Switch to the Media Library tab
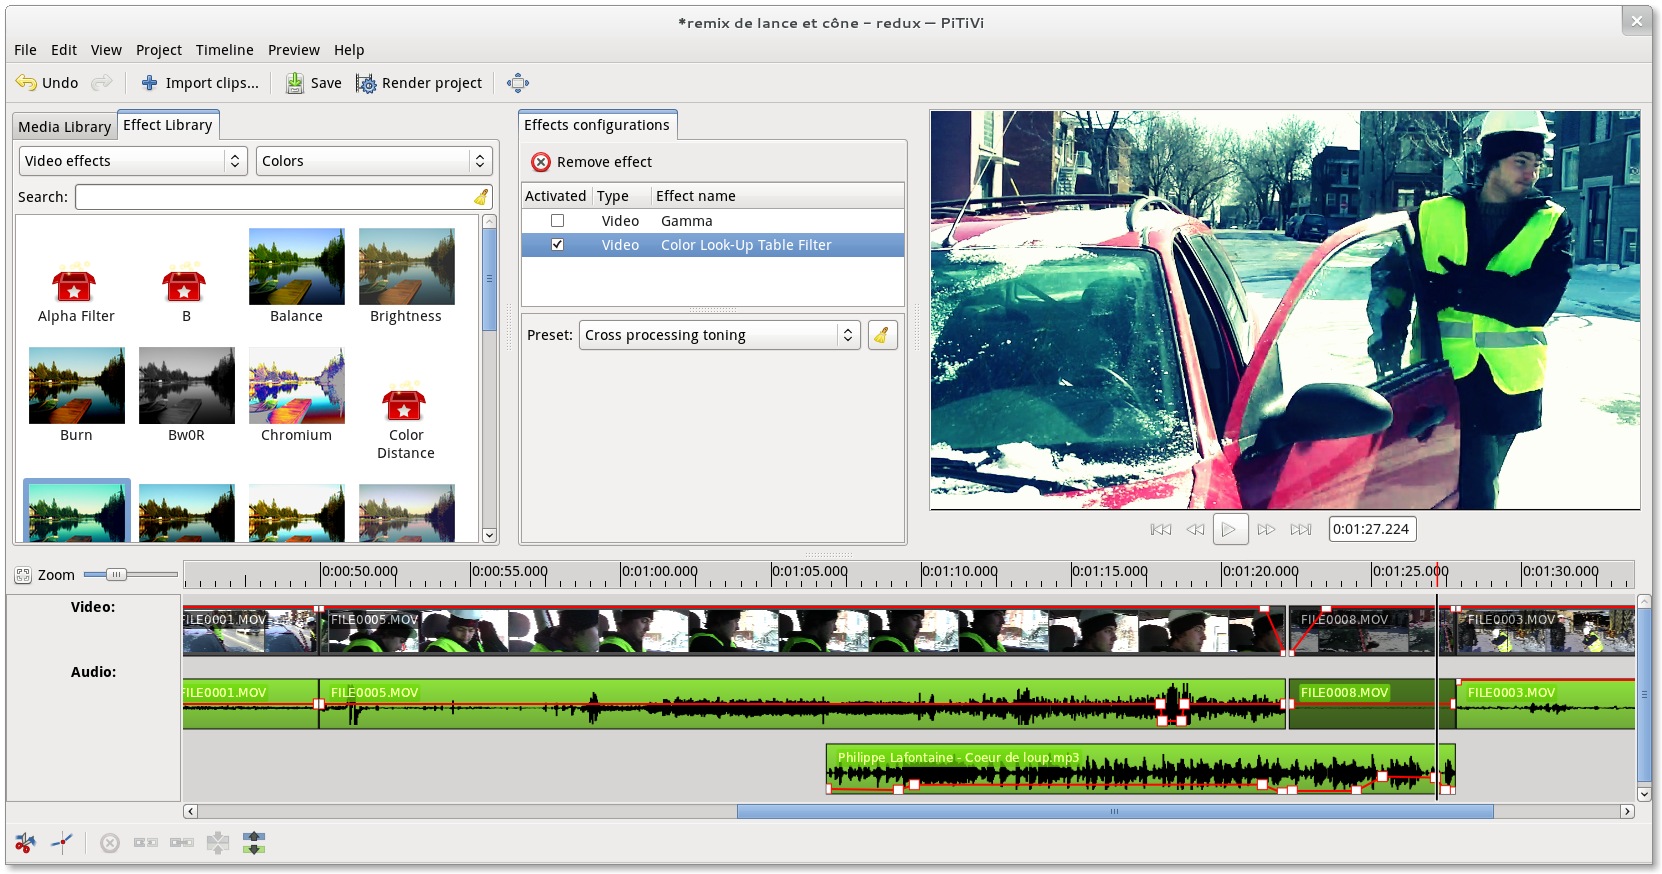 [64, 127]
